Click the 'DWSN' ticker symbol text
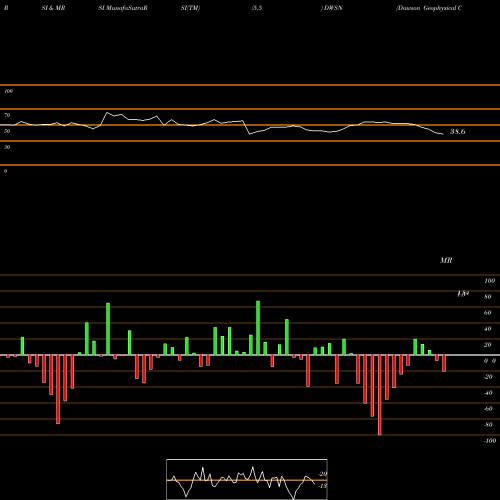 [333, 8]
